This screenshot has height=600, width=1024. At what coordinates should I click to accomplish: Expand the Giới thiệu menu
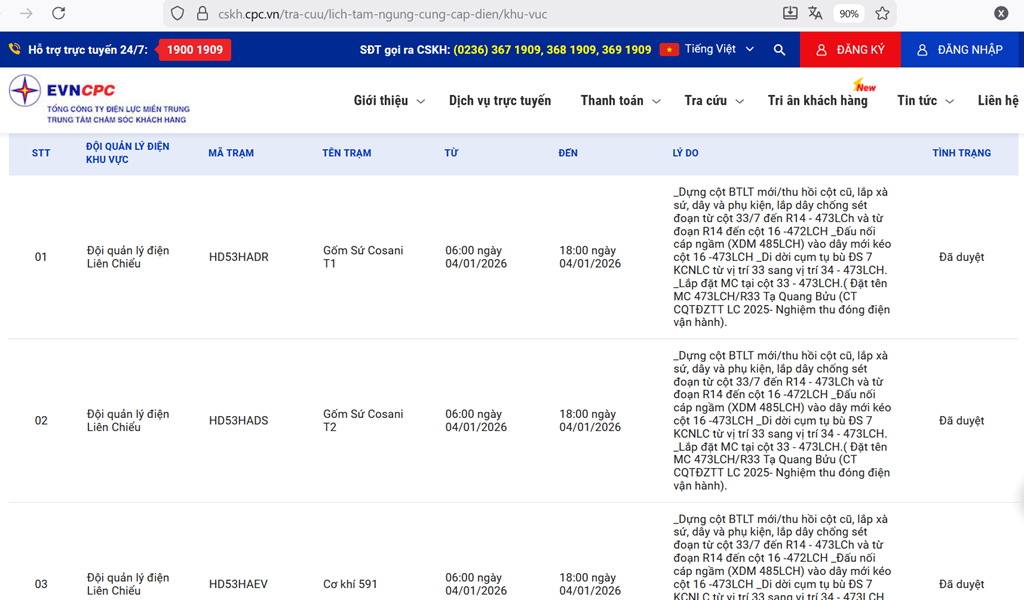(389, 101)
